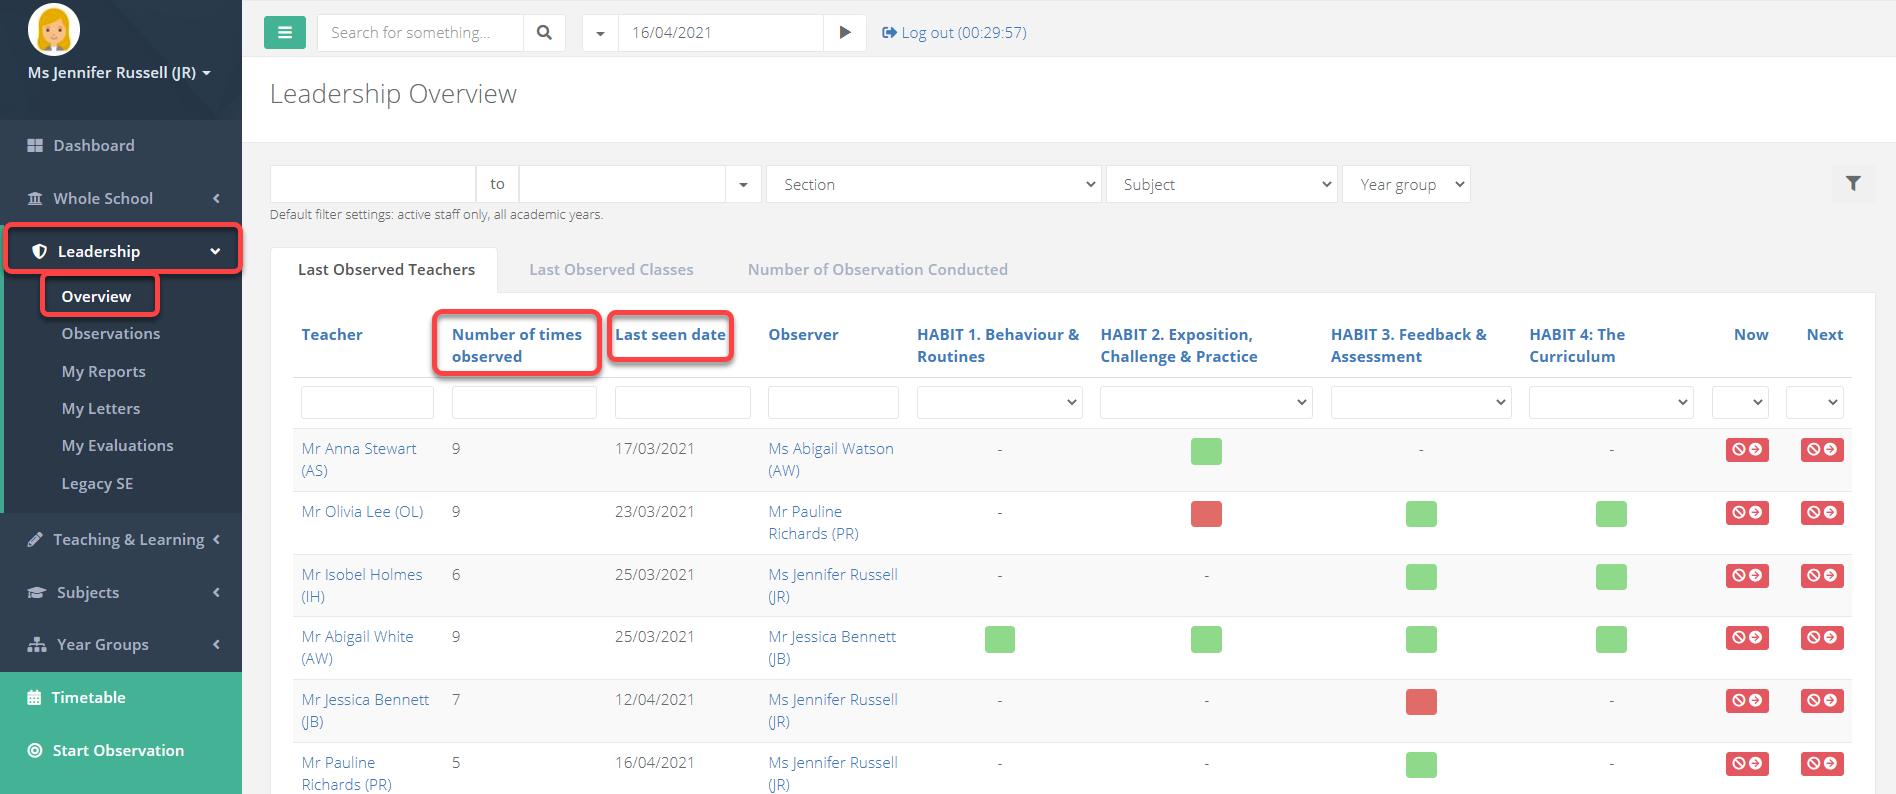Click Jennifer Russell's avatar picture
The height and width of the screenshot is (794, 1896).
tap(53, 29)
